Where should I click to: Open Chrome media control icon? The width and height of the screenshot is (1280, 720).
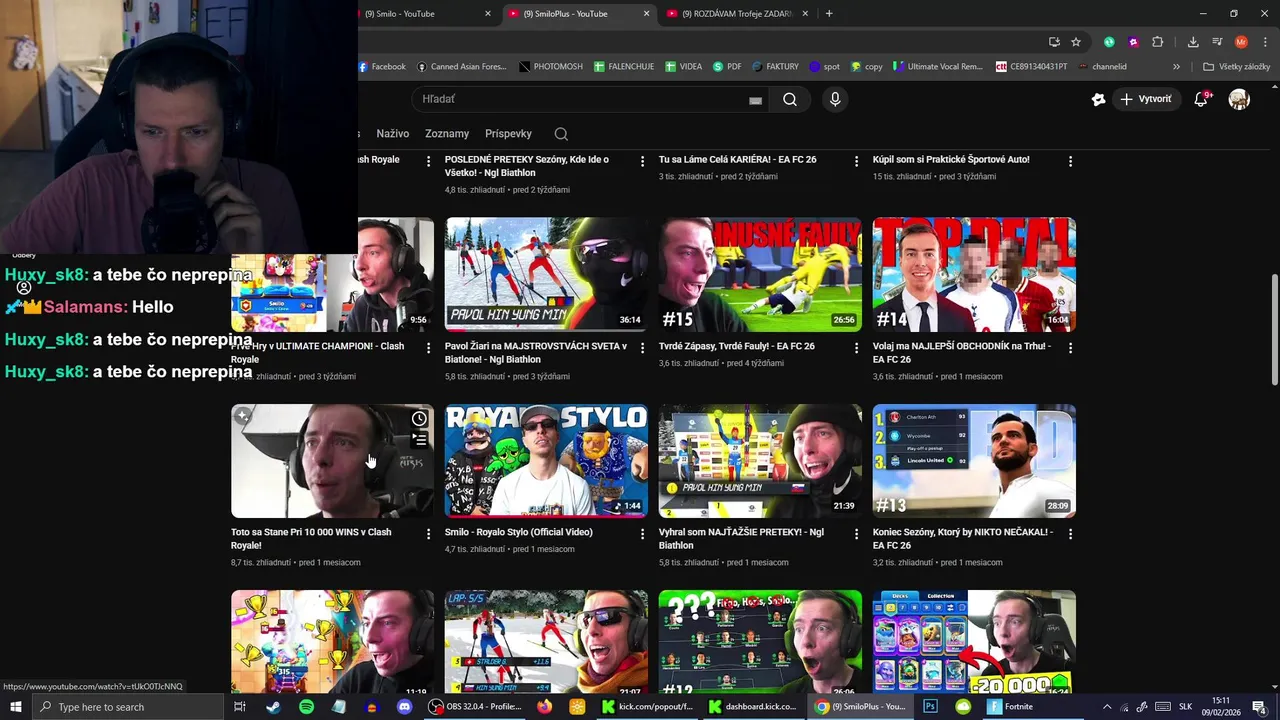1217,42
